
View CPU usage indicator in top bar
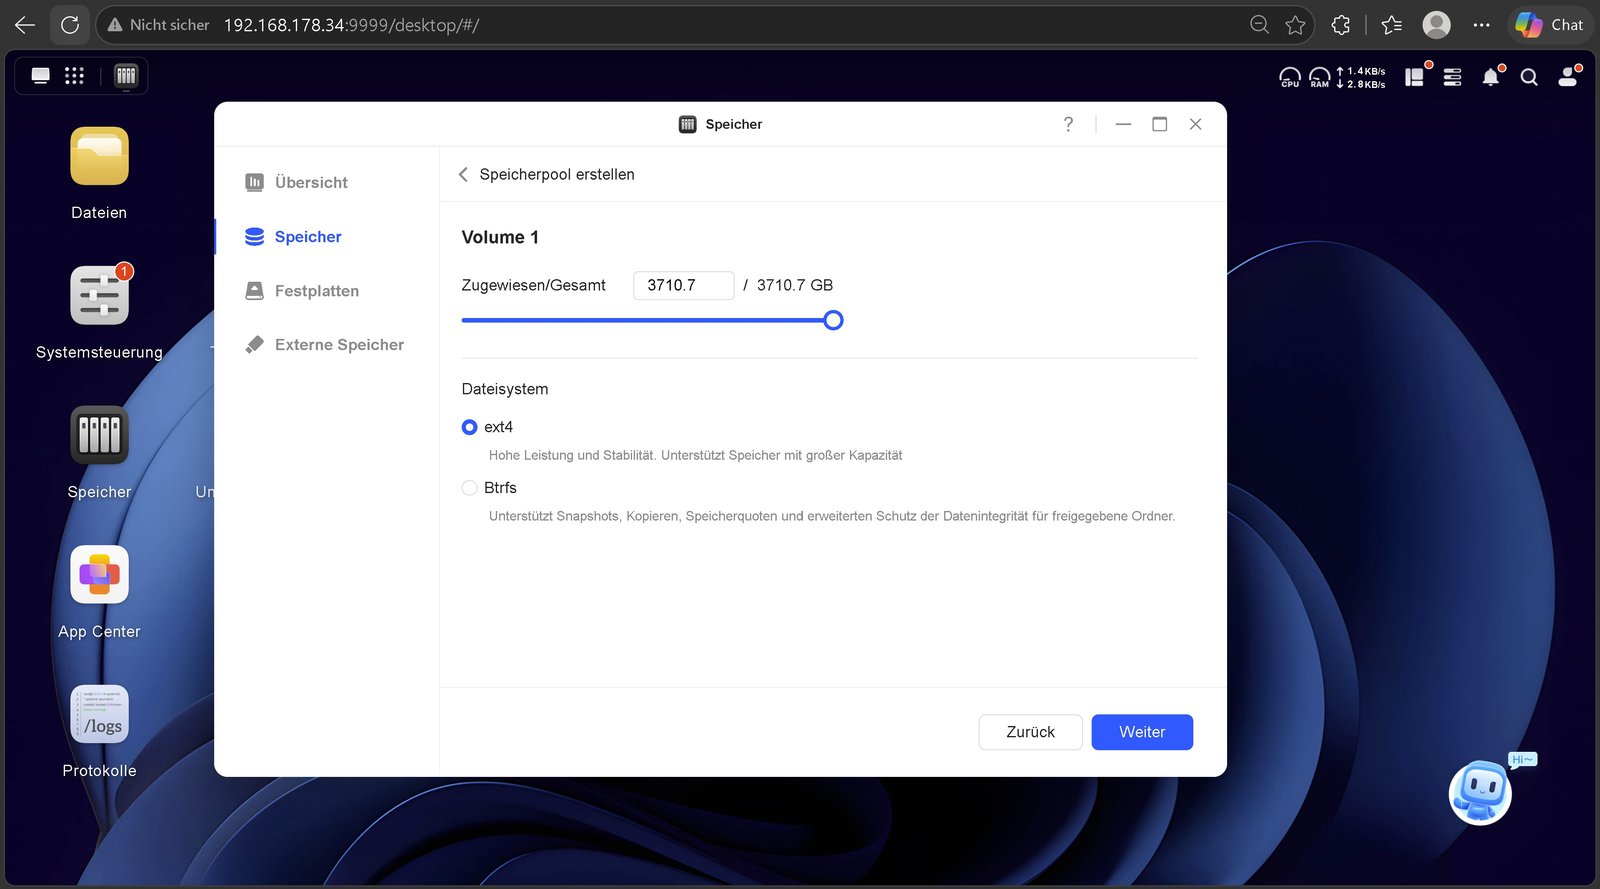click(1290, 77)
